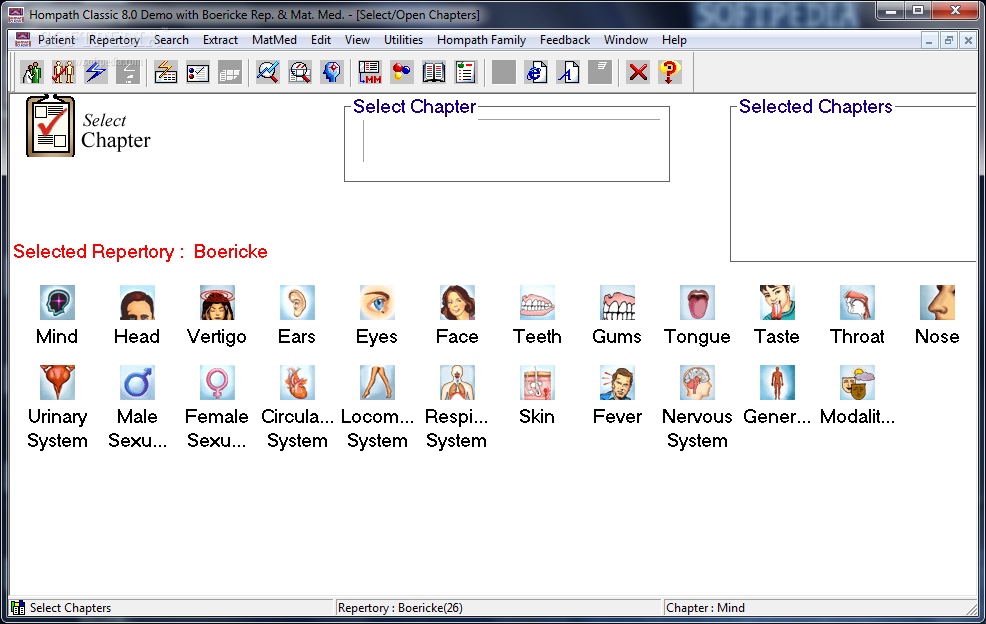Image resolution: width=986 pixels, height=624 pixels.
Task: Open the Utilities menu
Action: [403, 40]
